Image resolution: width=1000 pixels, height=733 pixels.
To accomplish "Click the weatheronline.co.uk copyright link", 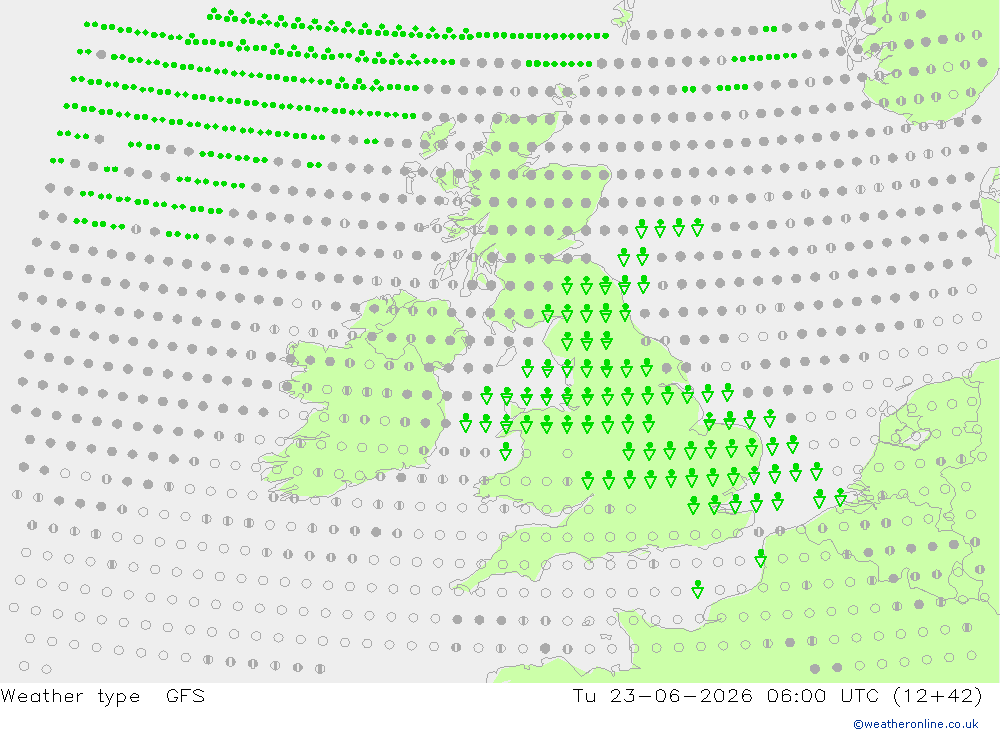I will 916,724.
